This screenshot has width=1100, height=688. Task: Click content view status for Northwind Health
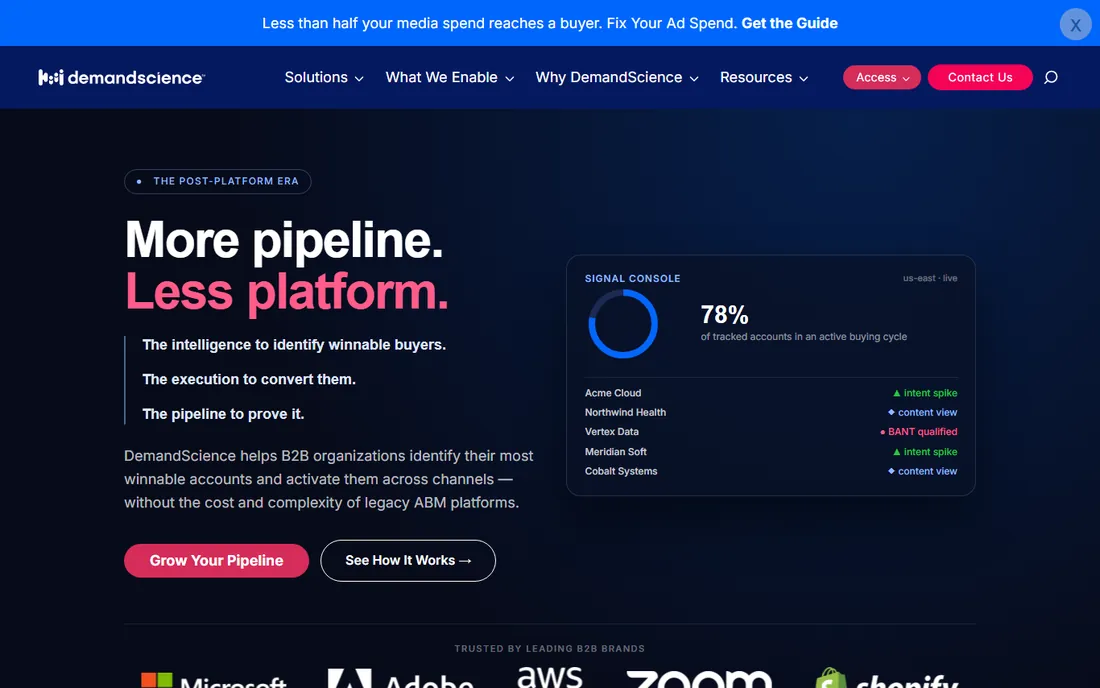(x=922, y=412)
